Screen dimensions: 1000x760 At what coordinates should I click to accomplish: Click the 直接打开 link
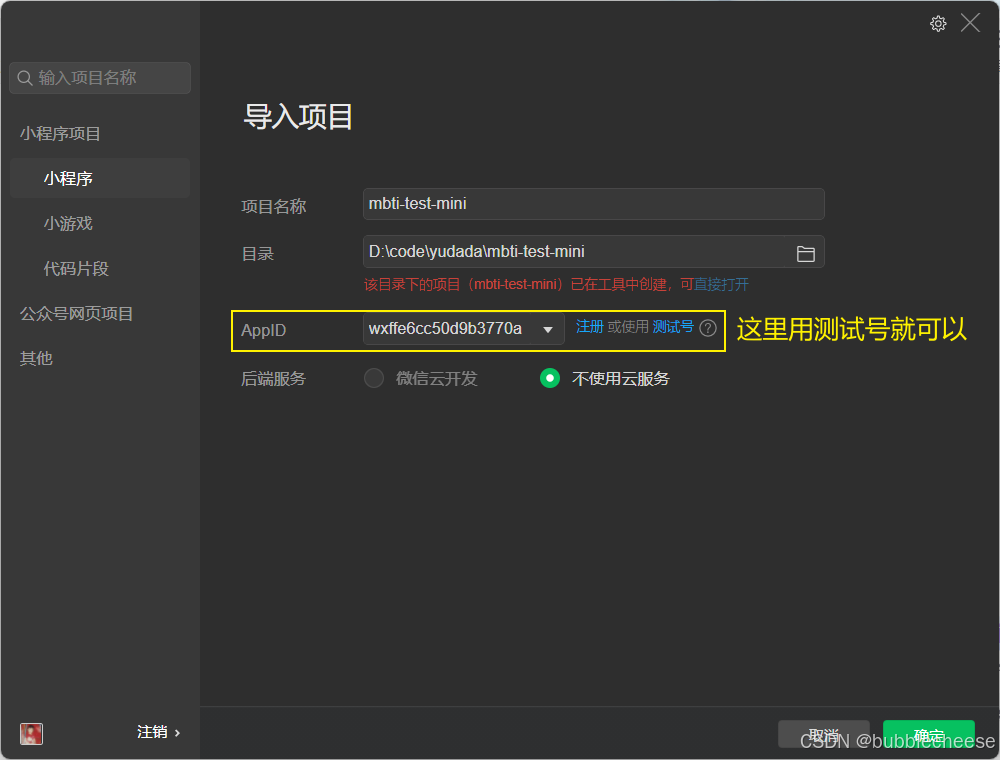click(721, 284)
